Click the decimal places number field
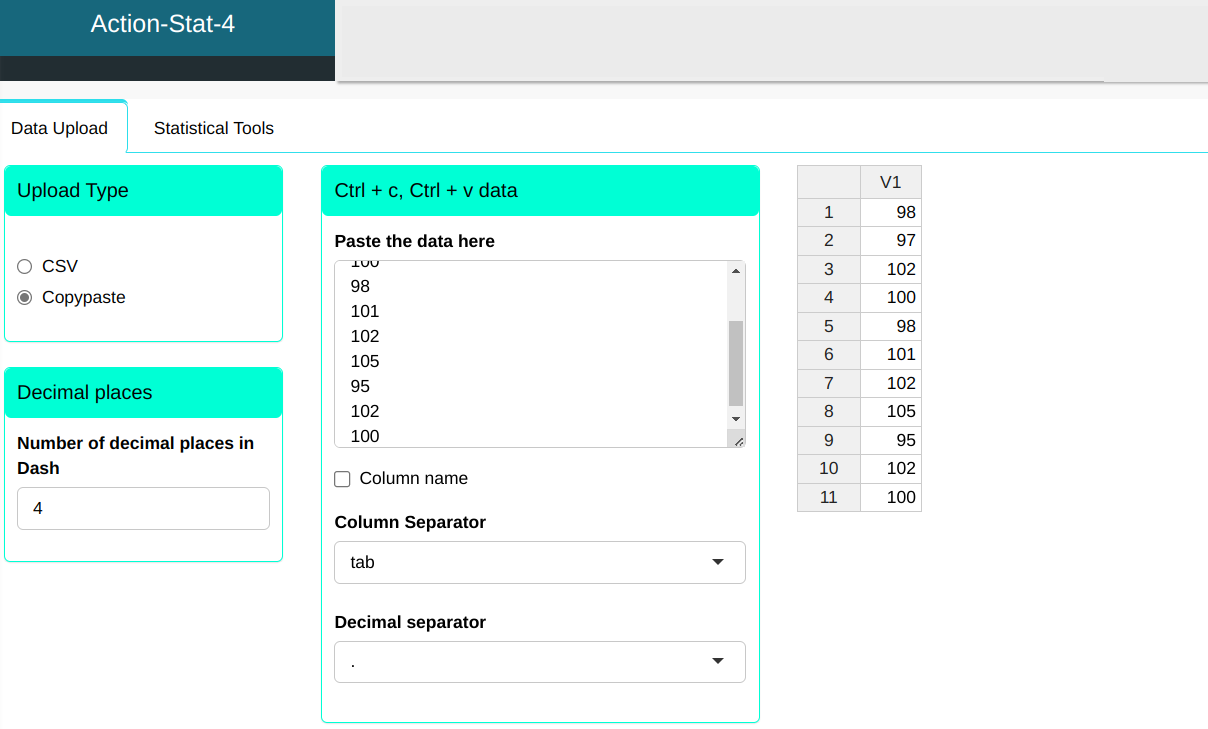The height and width of the screenshot is (729, 1208). point(143,508)
